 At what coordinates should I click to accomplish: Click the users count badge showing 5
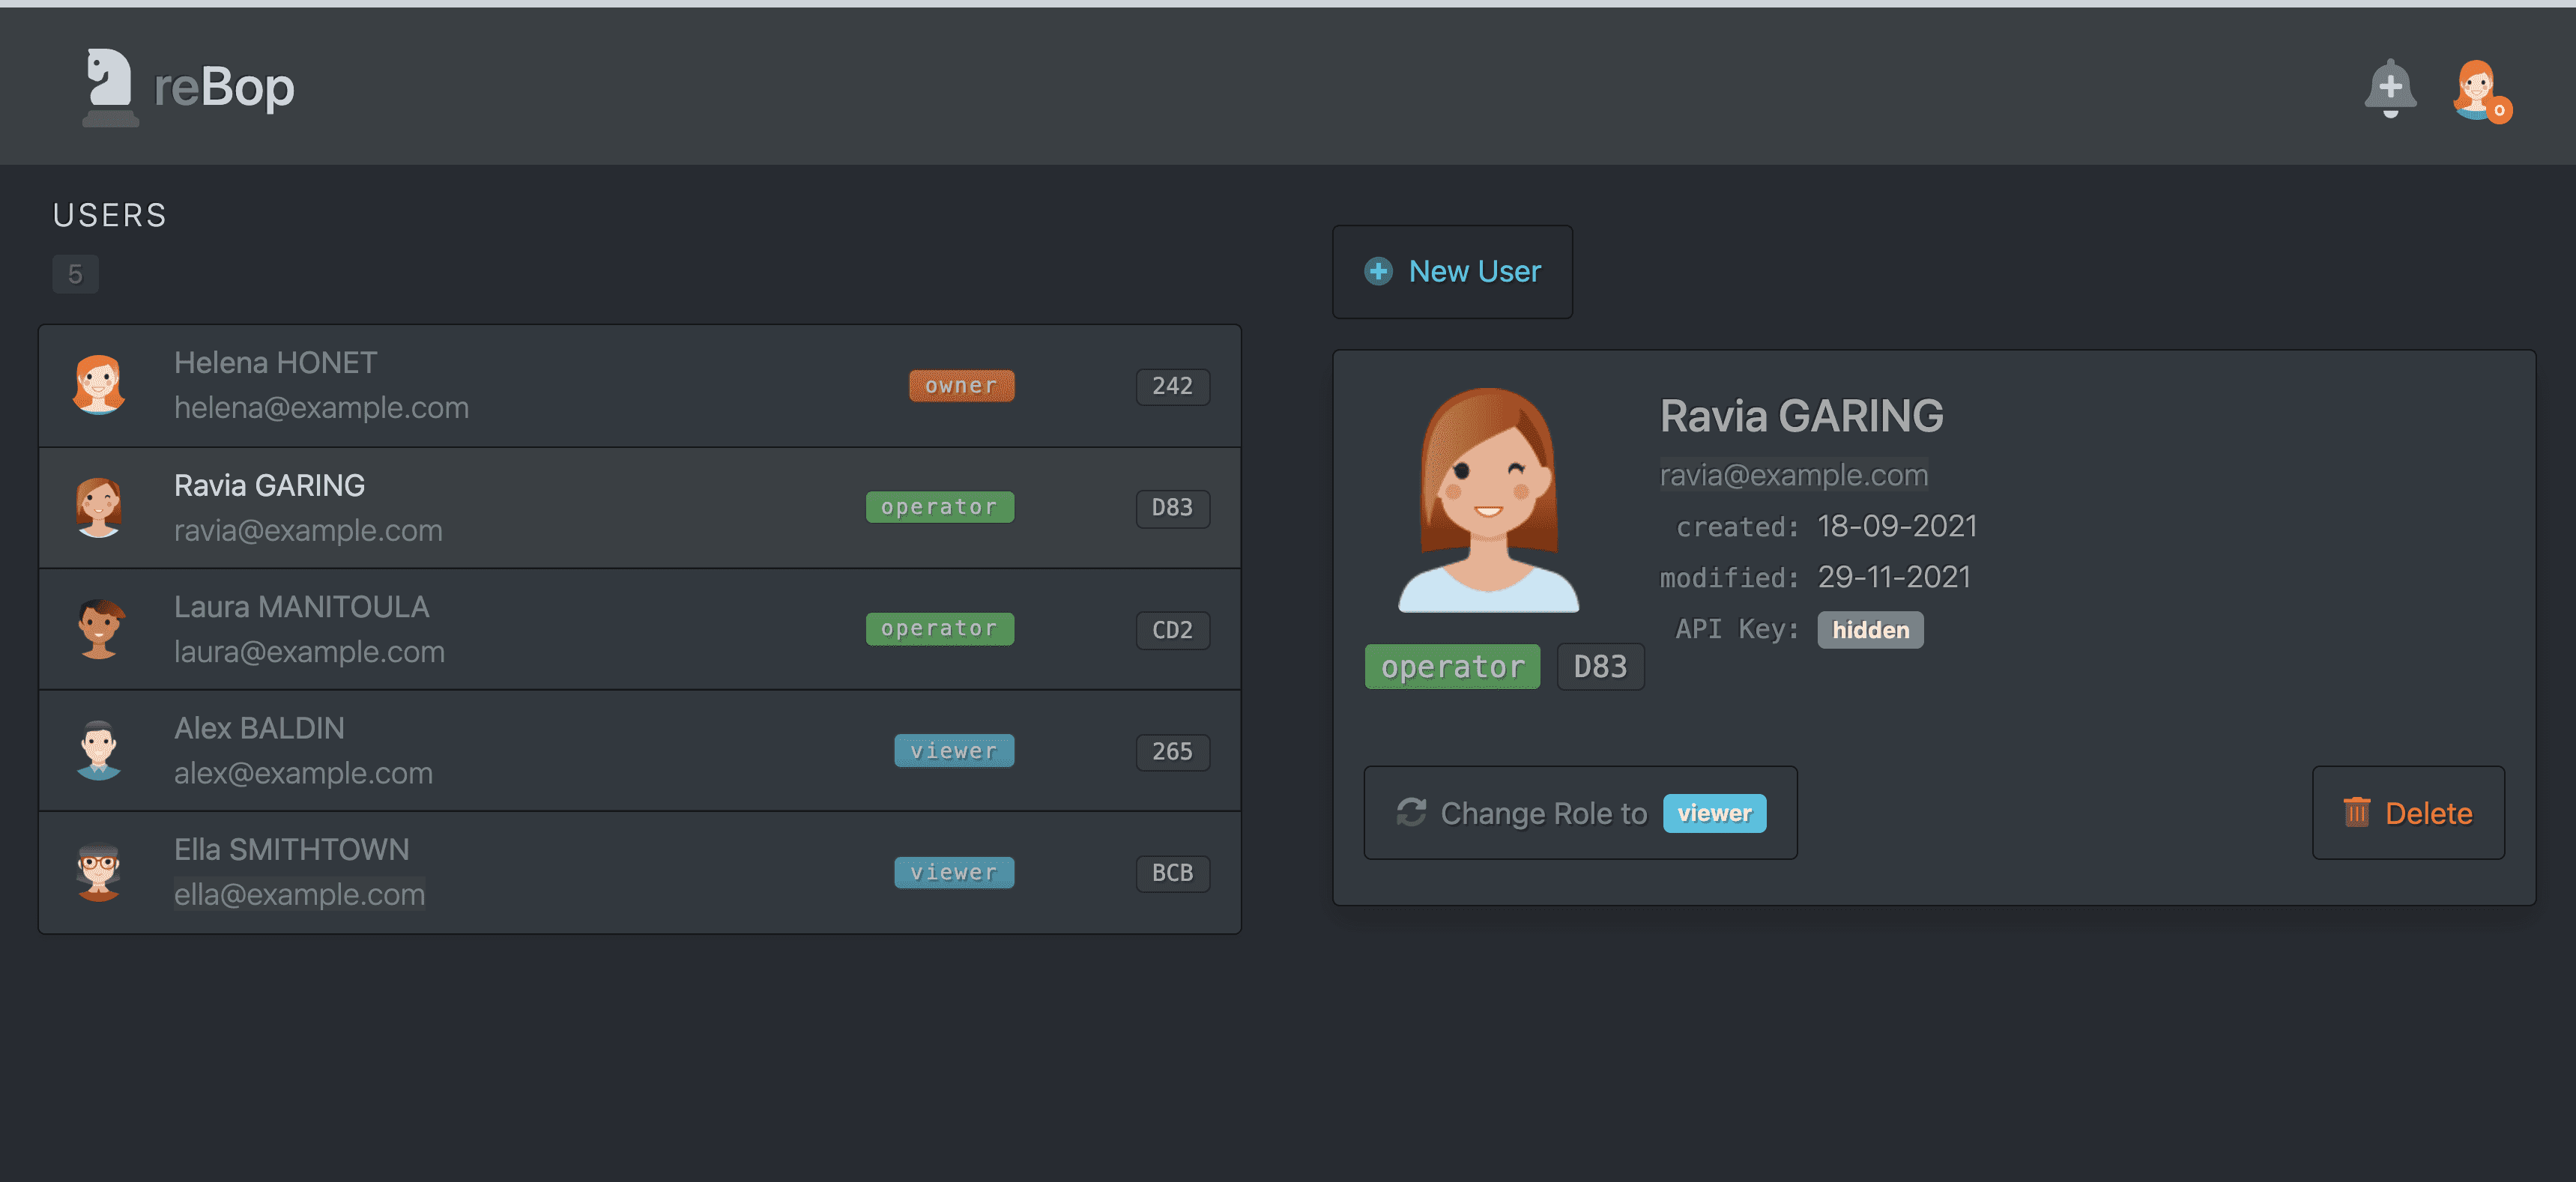pyautogui.click(x=75, y=273)
